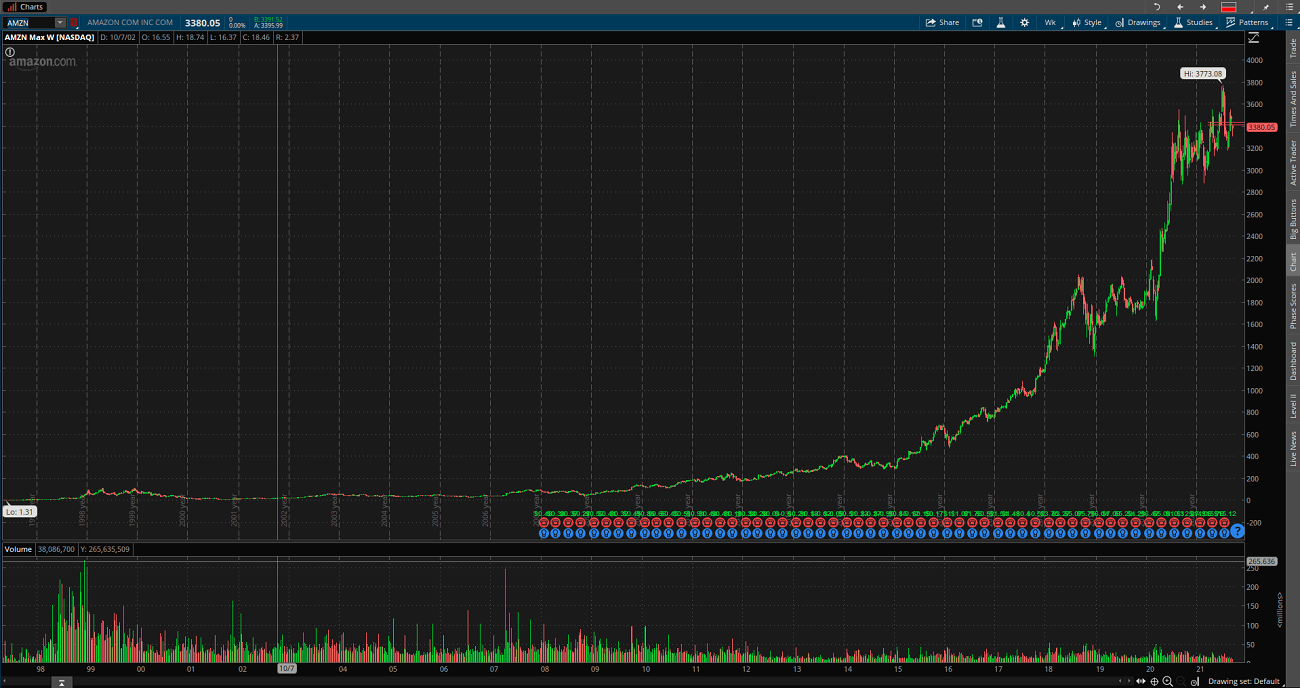
Task: Click the undo arrow icon
Action: 1157,7
